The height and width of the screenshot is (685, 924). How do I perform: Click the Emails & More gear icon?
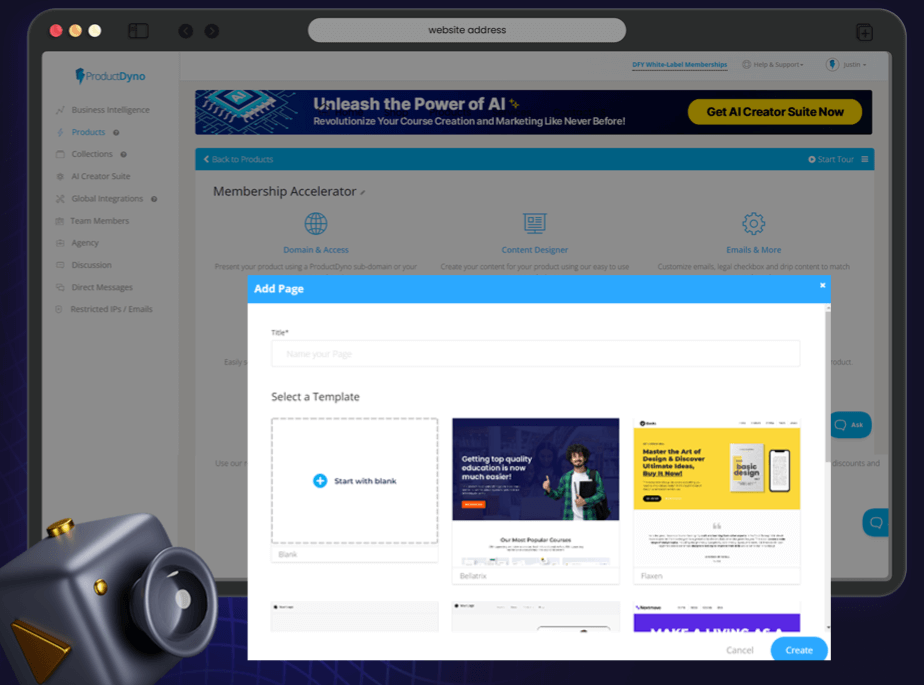click(753, 224)
